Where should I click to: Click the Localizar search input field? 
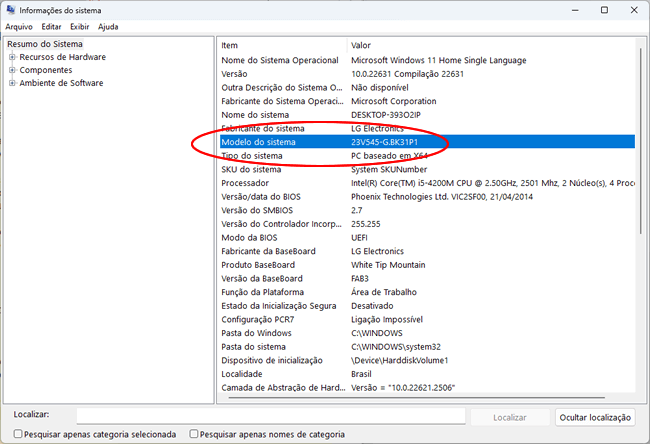271,416
